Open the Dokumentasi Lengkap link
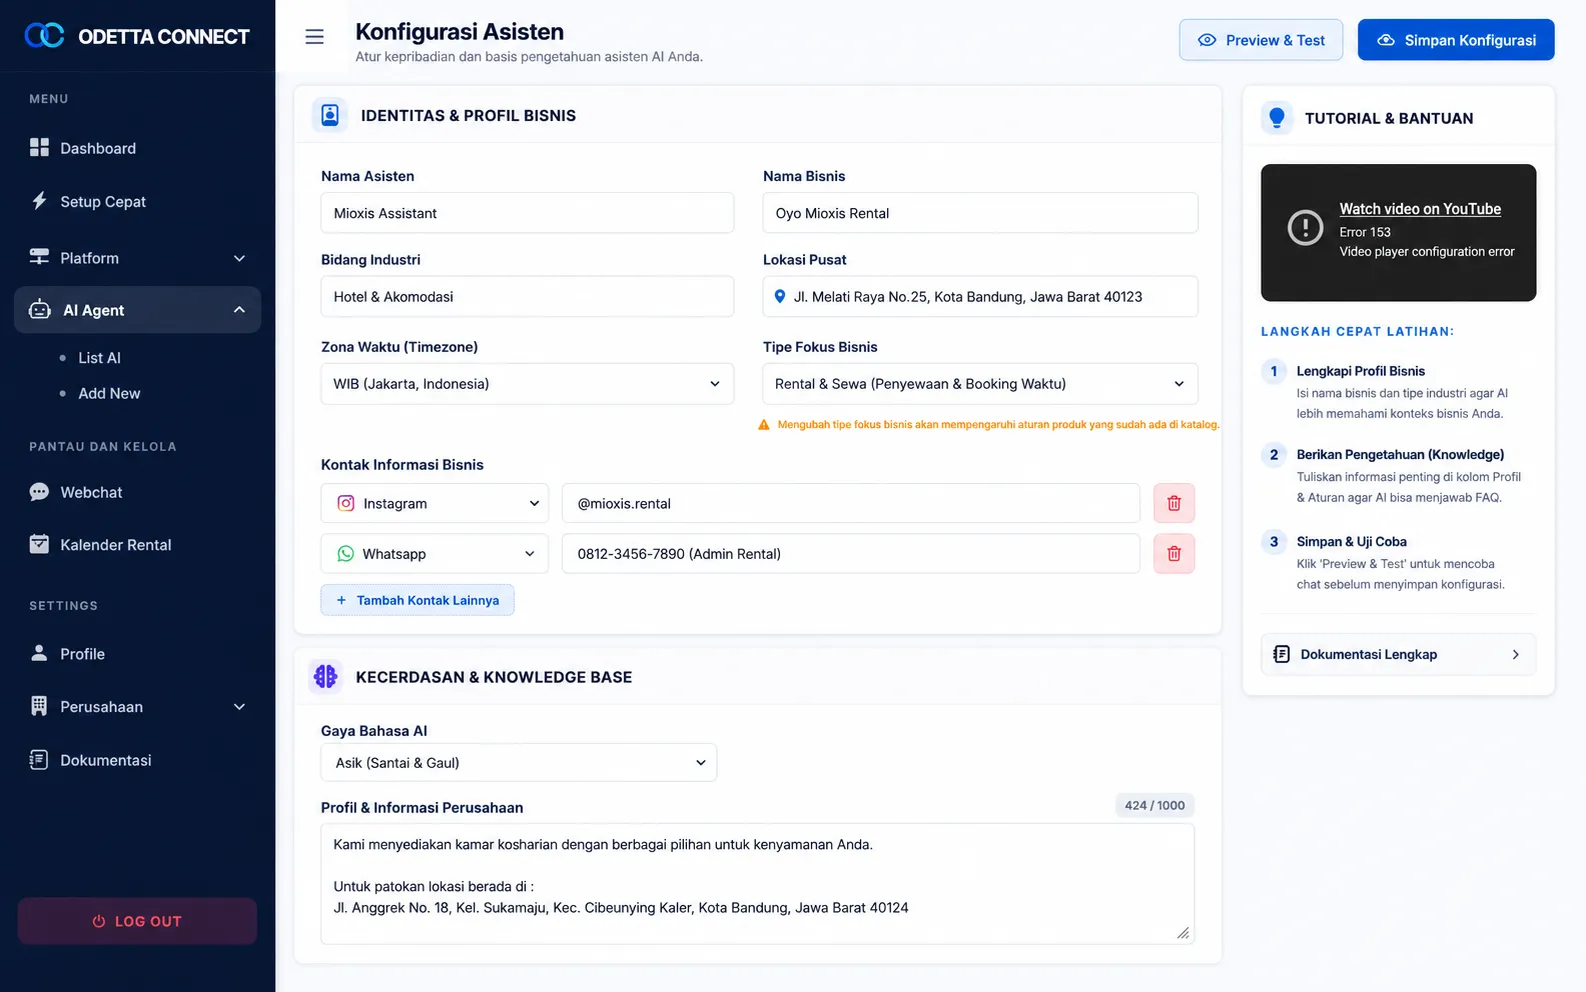Image resolution: width=1586 pixels, height=992 pixels. (x=1398, y=654)
